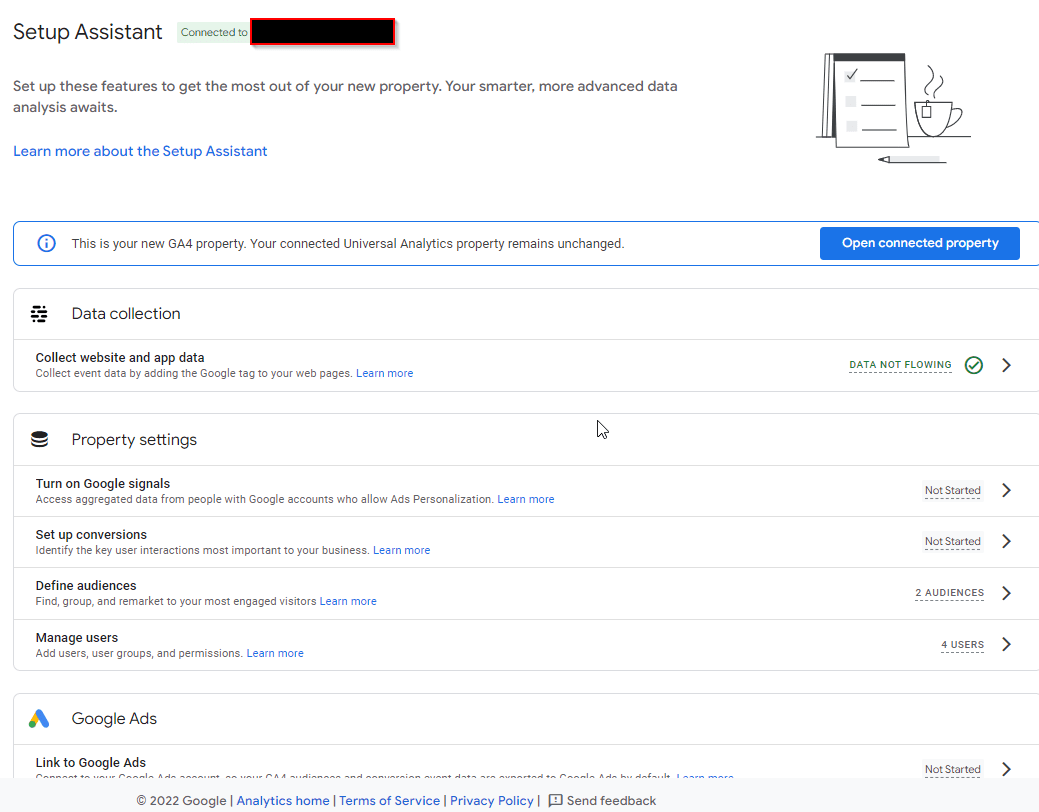The height and width of the screenshot is (812, 1039).
Task: Click the Property settings section heading
Action: (134, 439)
